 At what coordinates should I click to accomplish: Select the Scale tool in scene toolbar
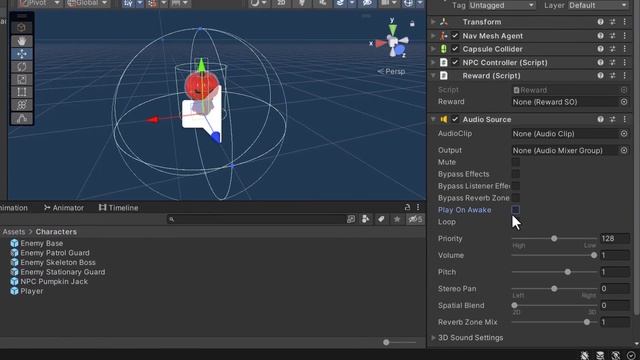point(22,79)
